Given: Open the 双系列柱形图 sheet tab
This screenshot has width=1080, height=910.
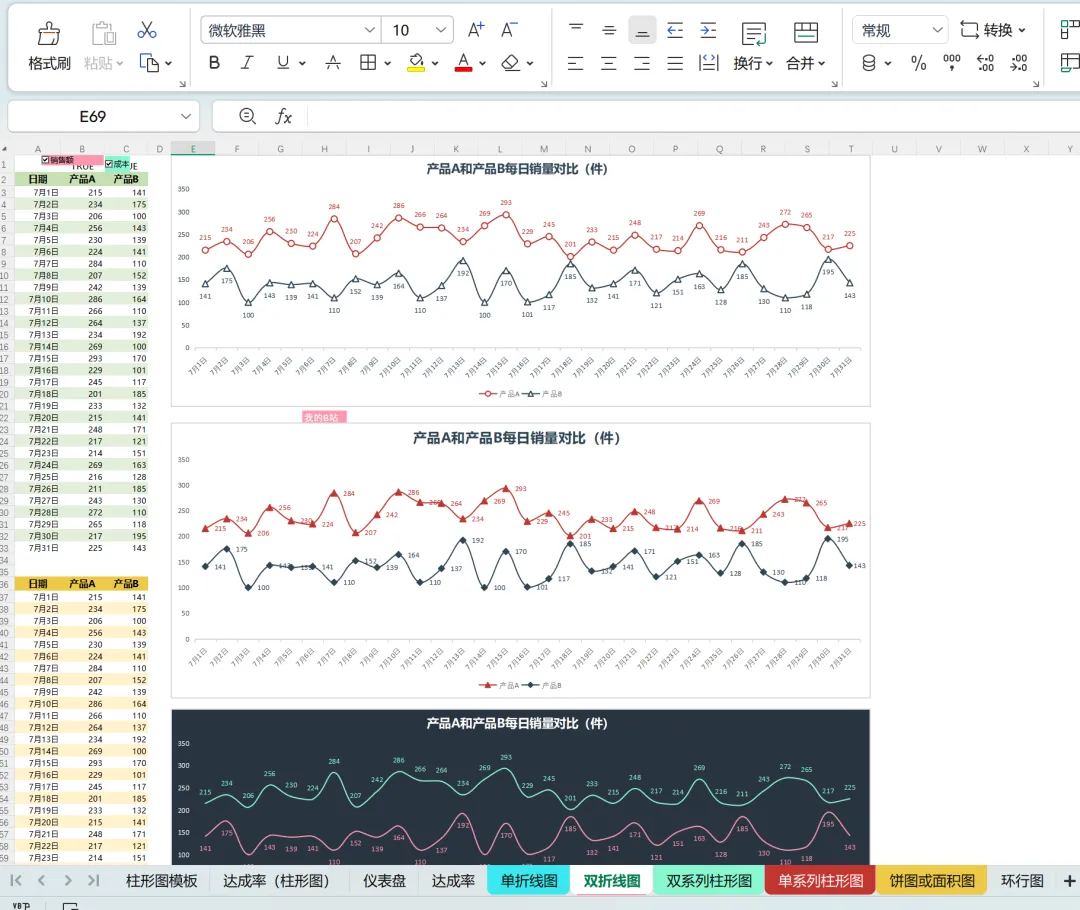Looking at the screenshot, I should (709, 880).
